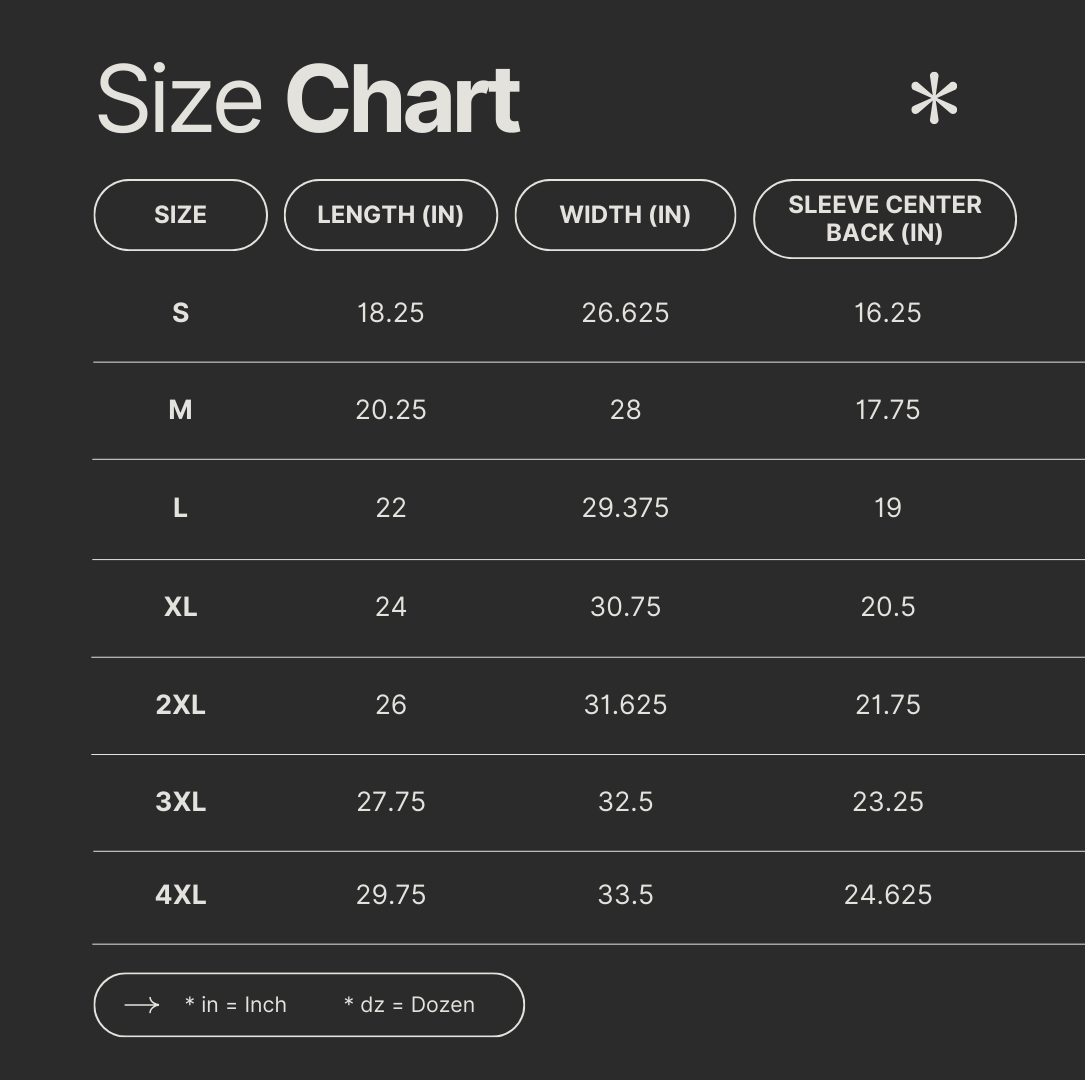Screen dimensions: 1085x1080
Task: Select the 4XL size row label
Action: pyautogui.click(x=180, y=895)
